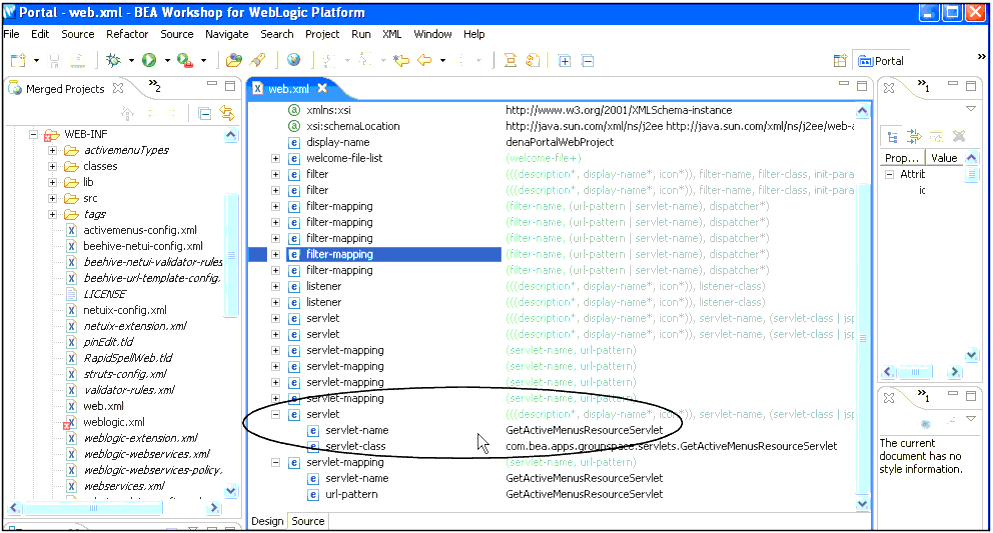
Task: Click the Collapse All minus toolbar icon
Action: (588, 61)
